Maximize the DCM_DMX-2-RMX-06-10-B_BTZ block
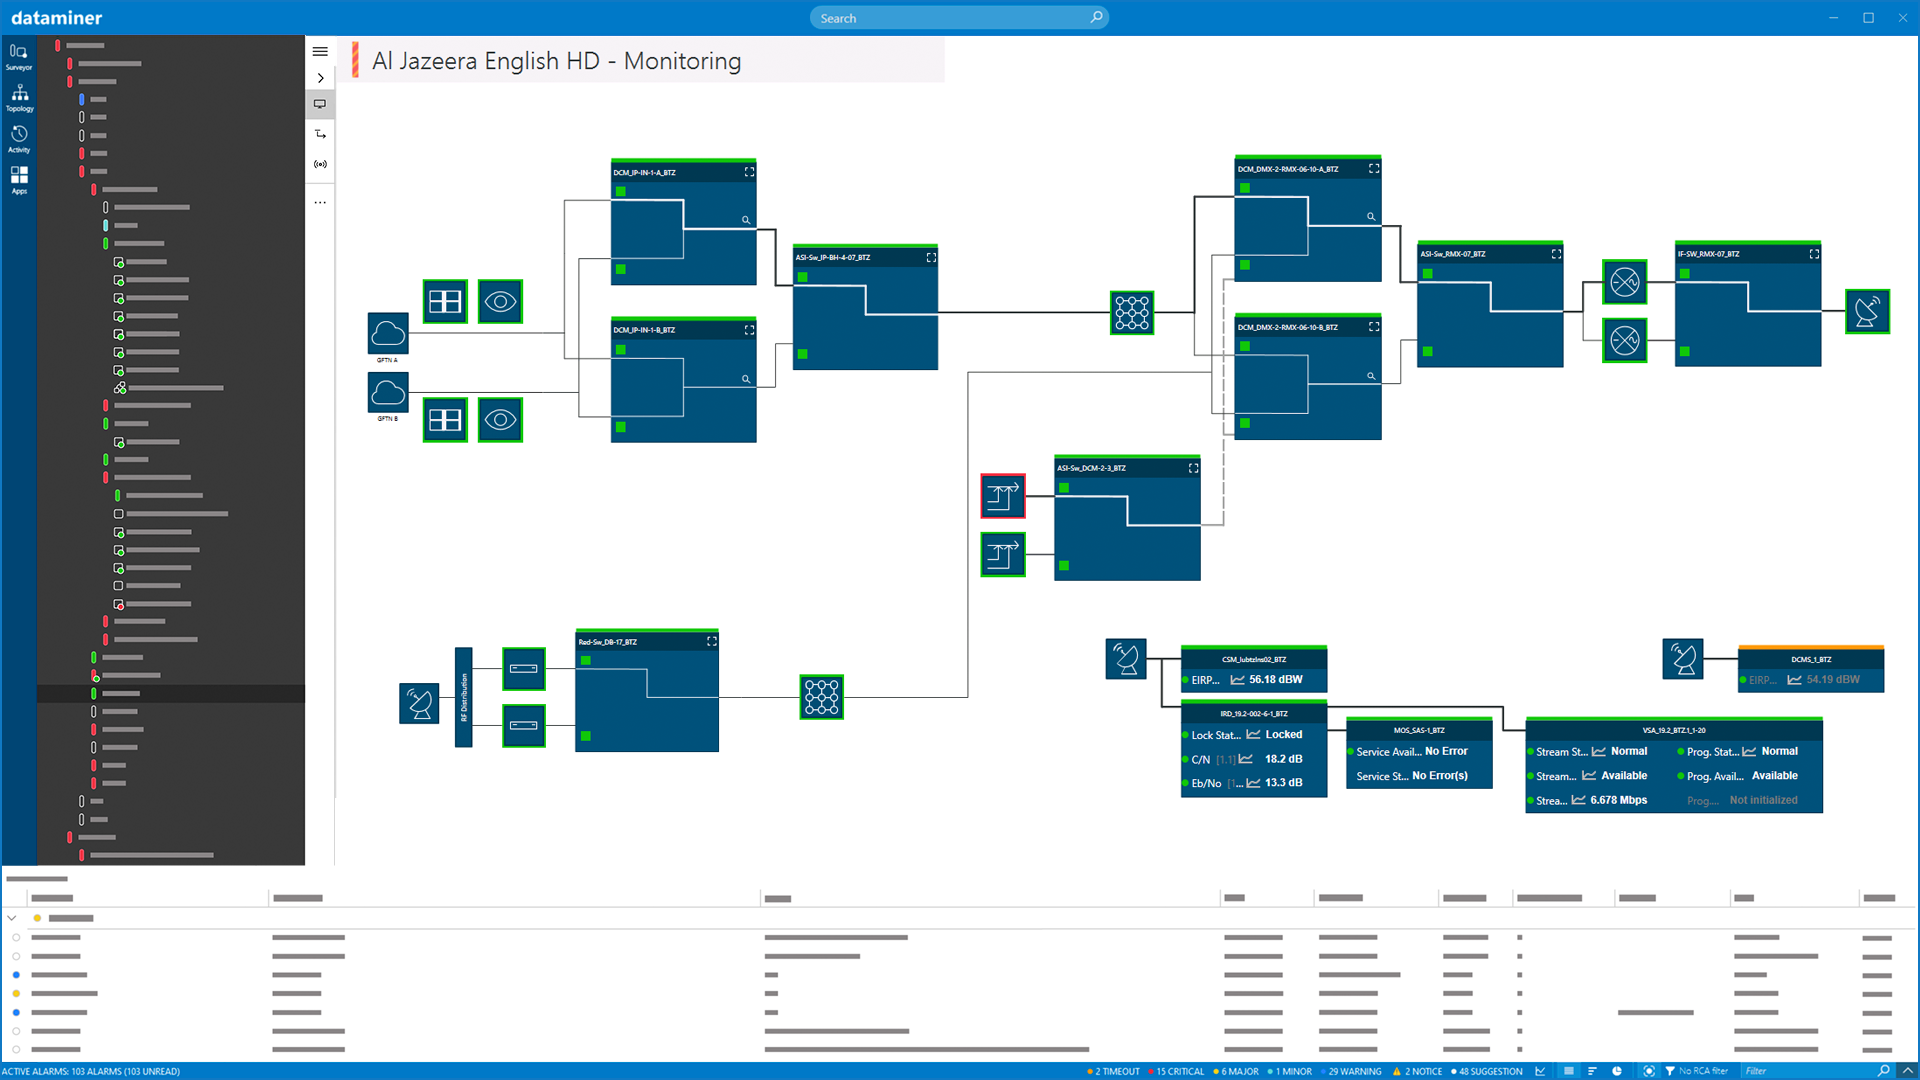This screenshot has height=1080, width=1920. point(1374,327)
